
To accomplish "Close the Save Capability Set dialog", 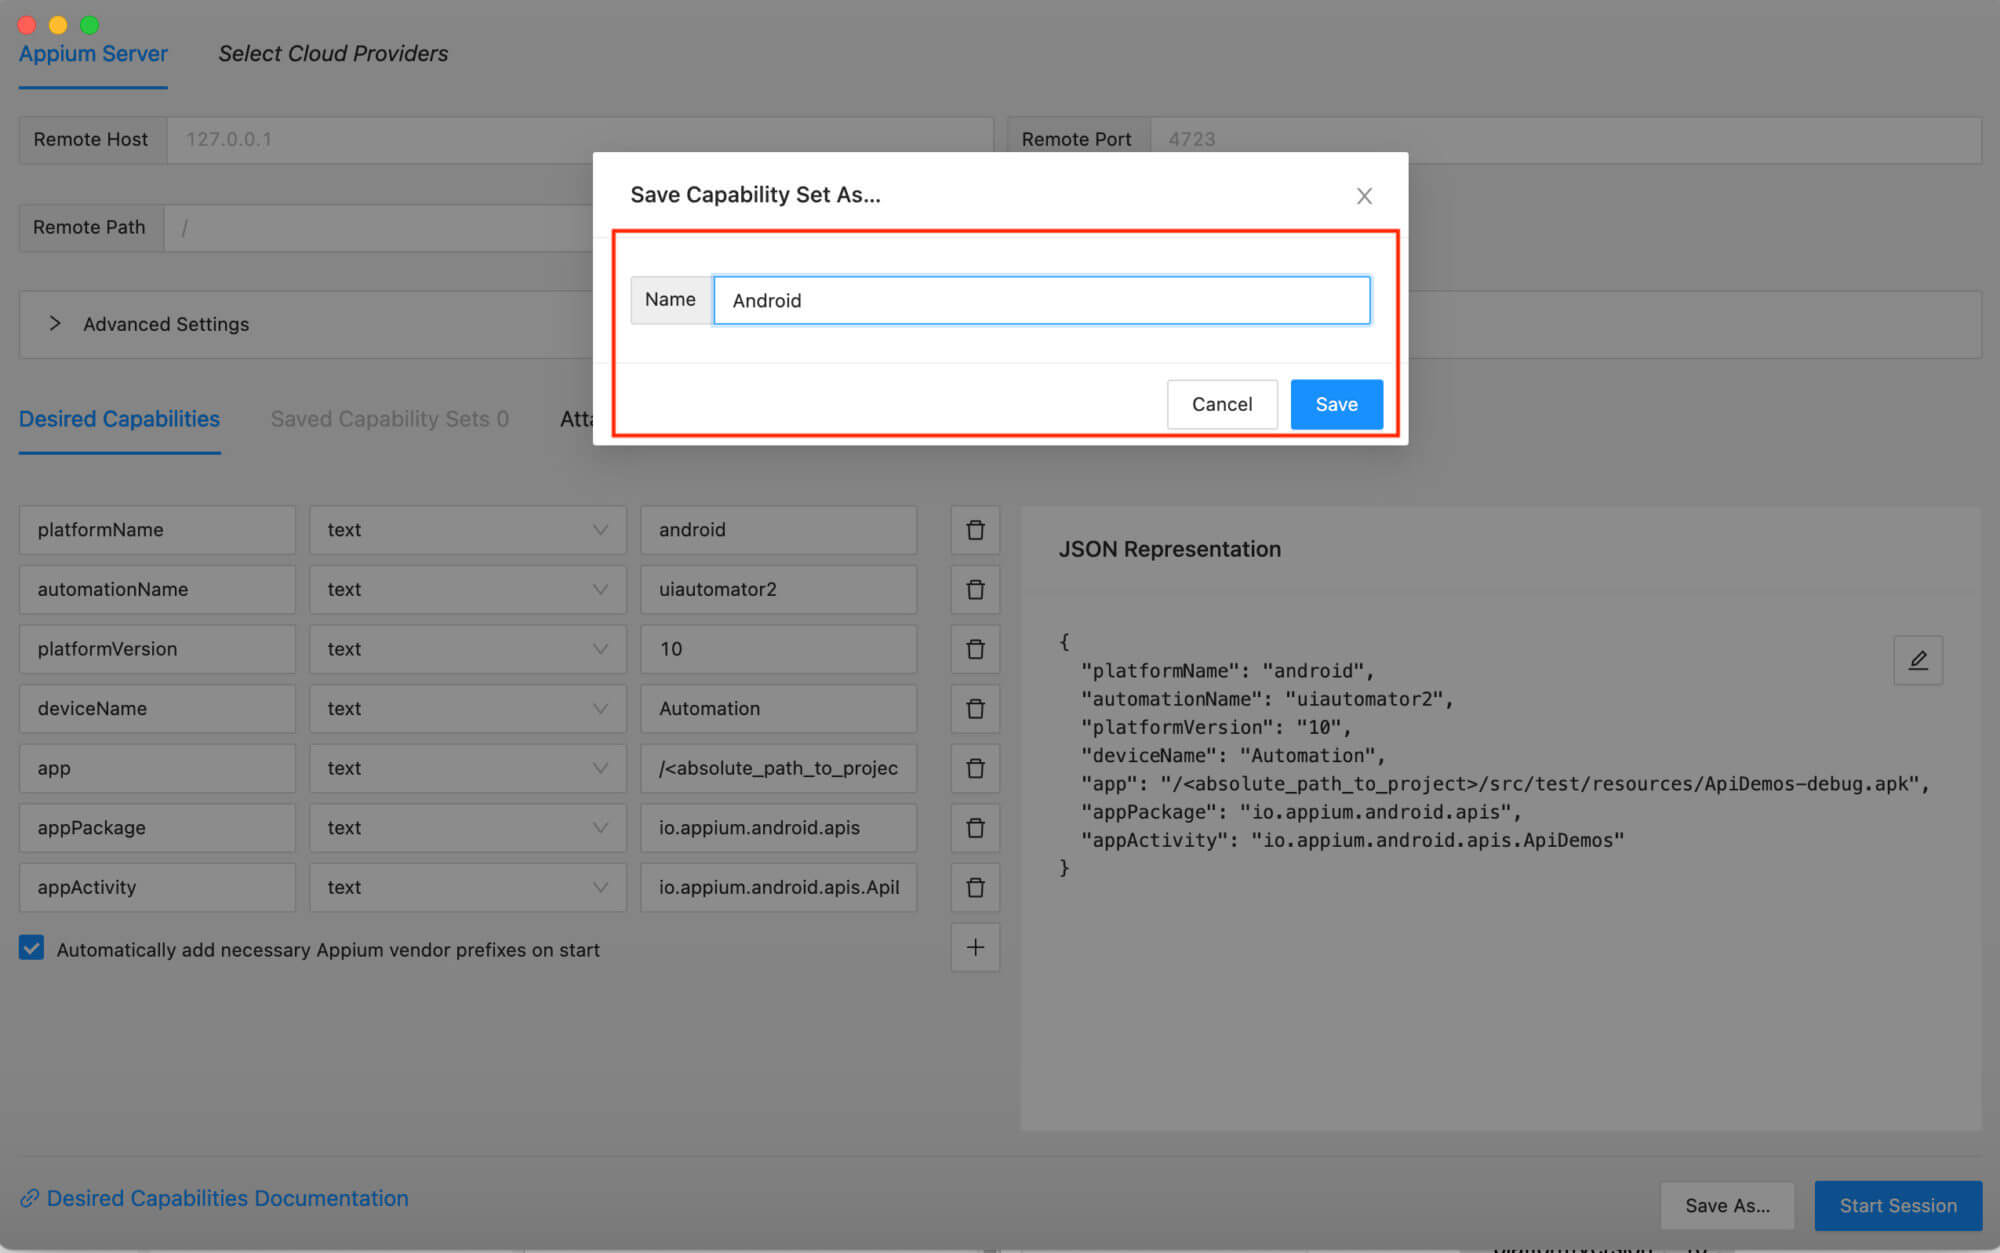I will (1363, 196).
